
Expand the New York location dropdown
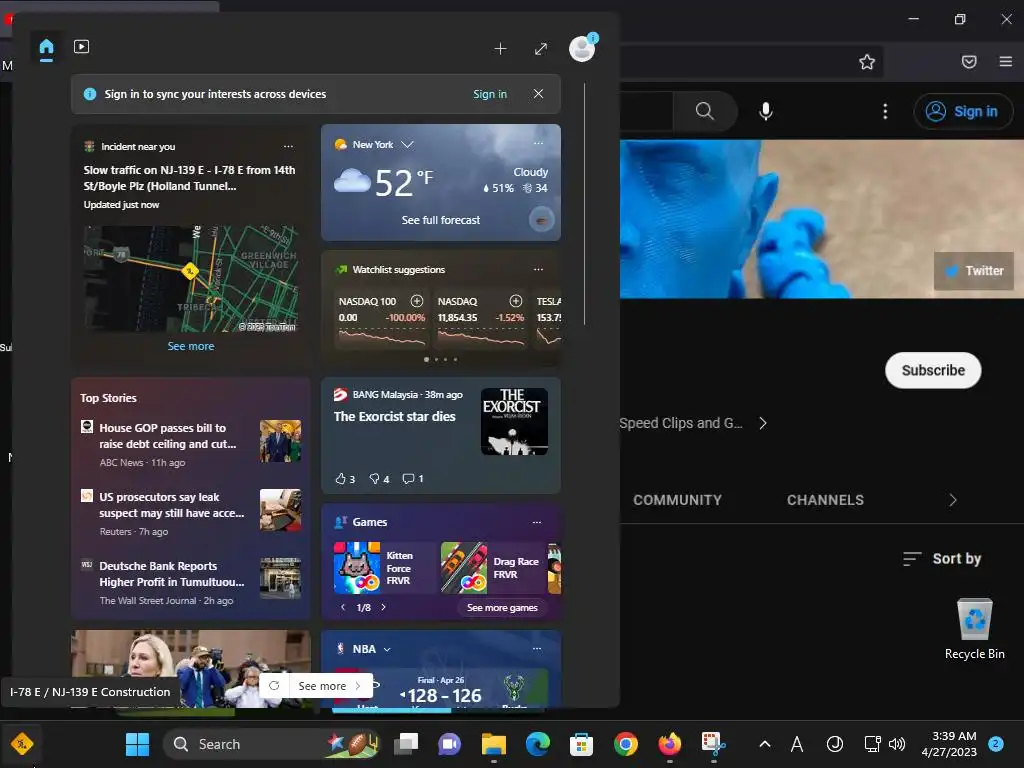coord(408,144)
